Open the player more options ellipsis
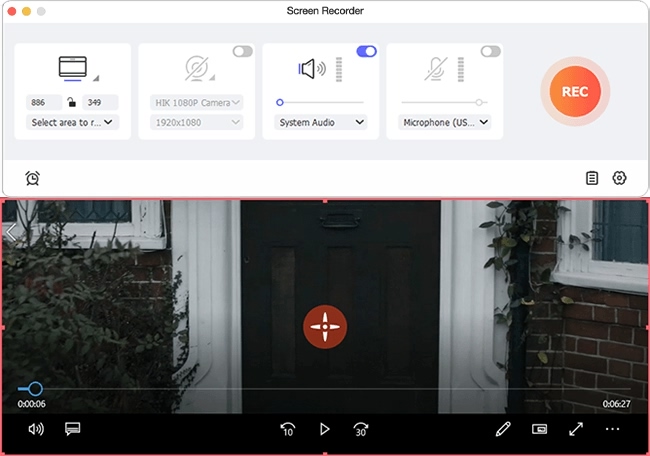650x456 pixels. click(x=612, y=429)
